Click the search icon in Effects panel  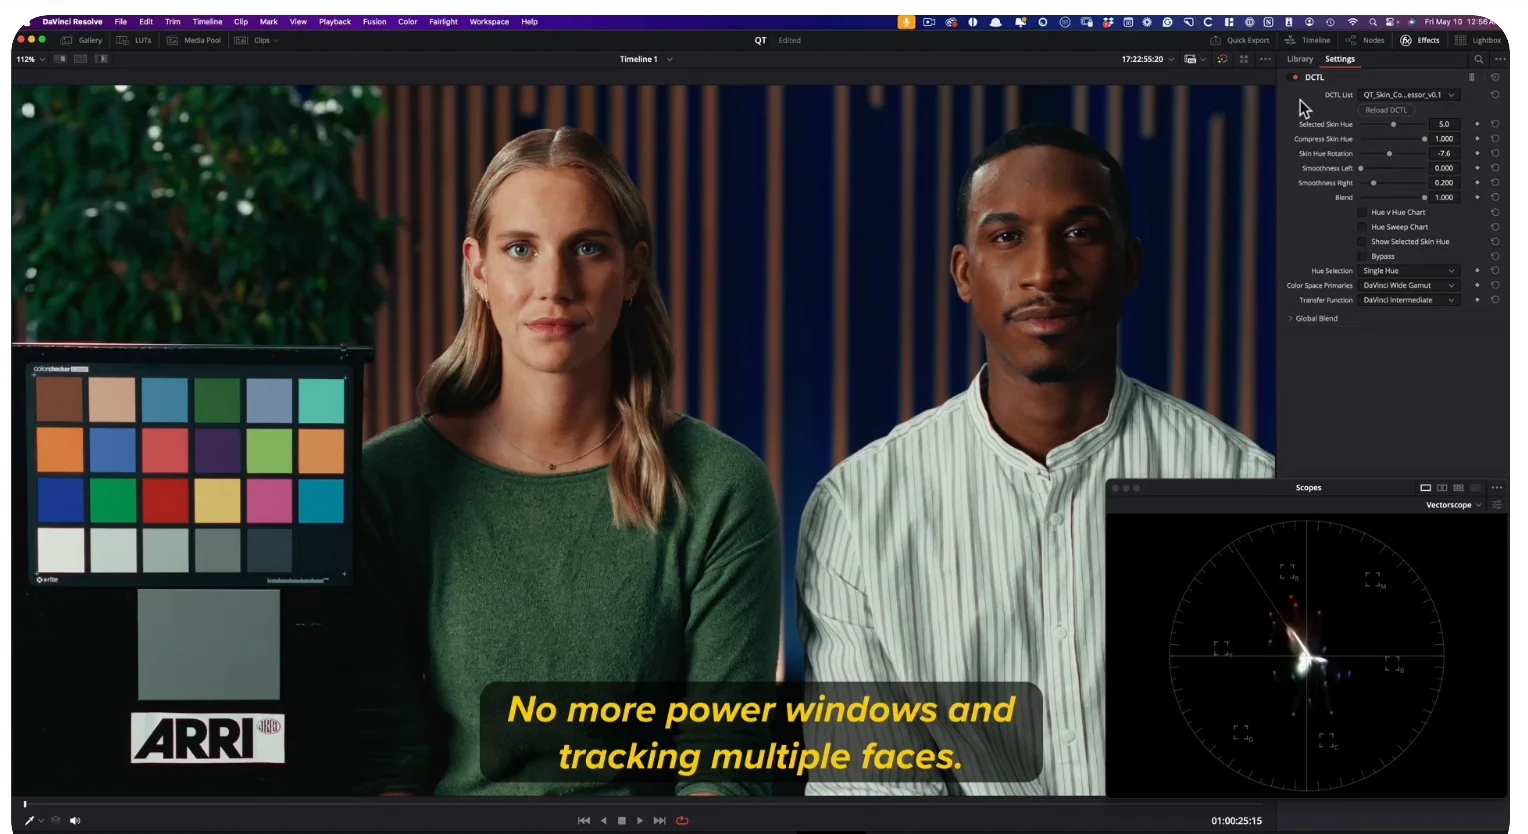pyautogui.click(x=1479, y=59)
